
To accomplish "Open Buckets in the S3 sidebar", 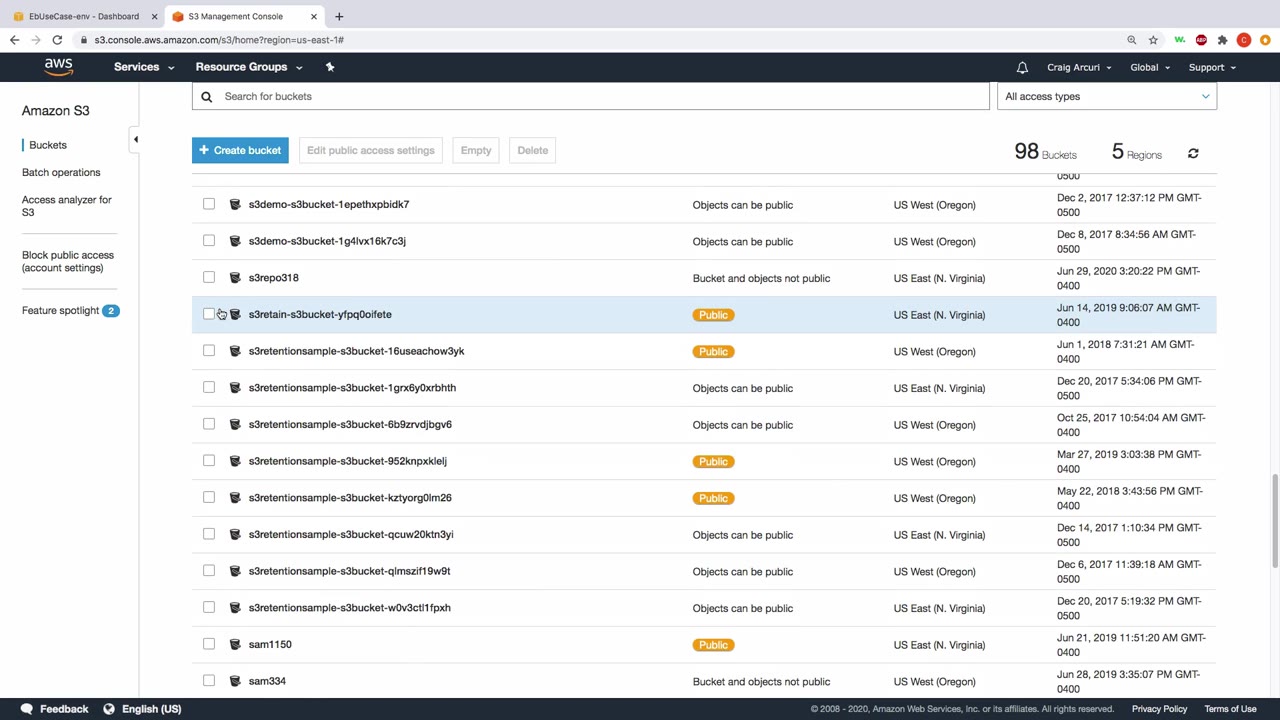I will pos(48,145).
